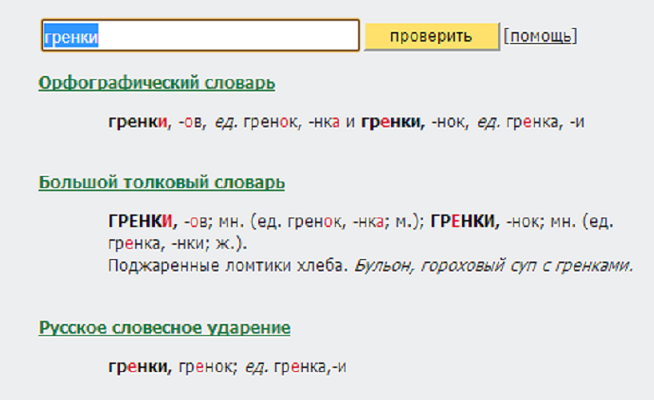
Task: Click the search field containing 'гренки'
Action: point(200,36)
